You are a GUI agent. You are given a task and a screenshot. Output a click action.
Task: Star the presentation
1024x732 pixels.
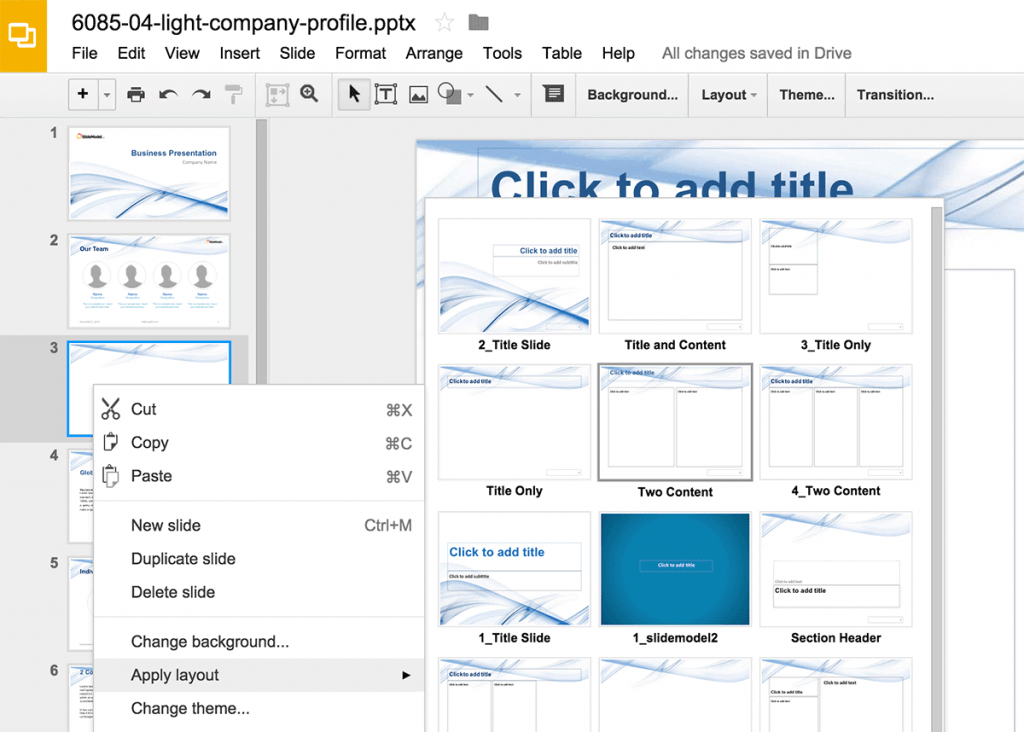tap(444, 22)
